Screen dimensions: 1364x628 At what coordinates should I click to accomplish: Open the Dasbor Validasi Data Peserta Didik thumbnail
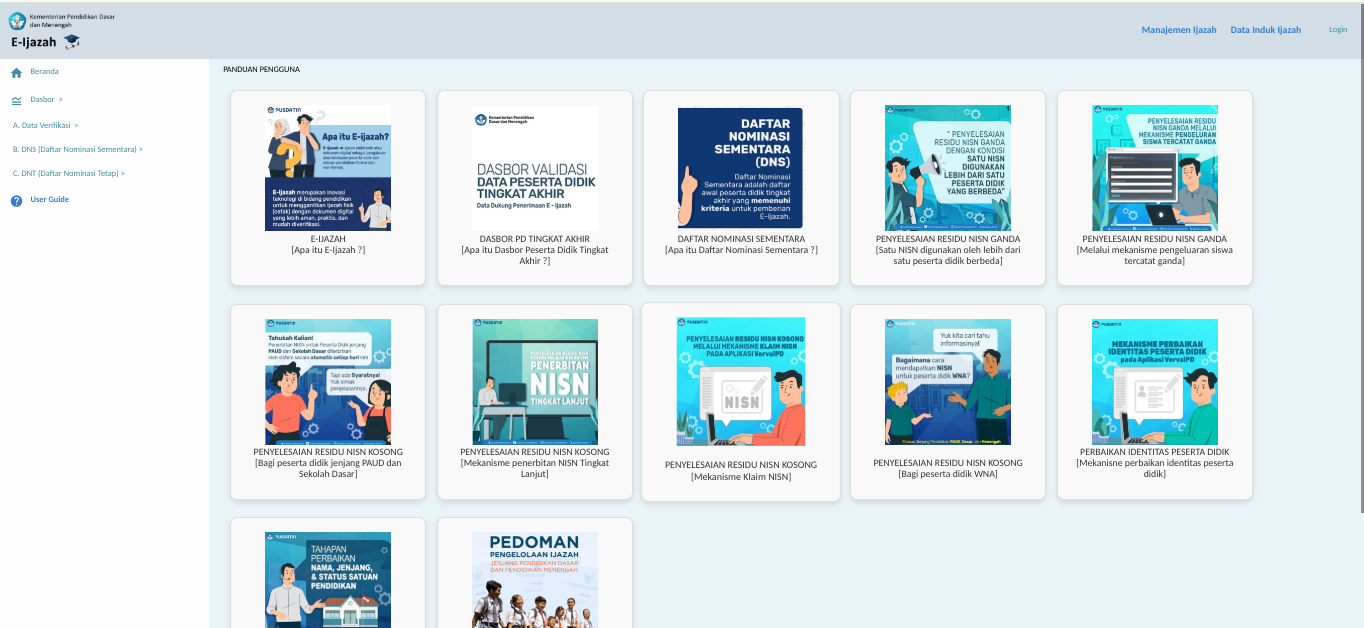[535, 168]
